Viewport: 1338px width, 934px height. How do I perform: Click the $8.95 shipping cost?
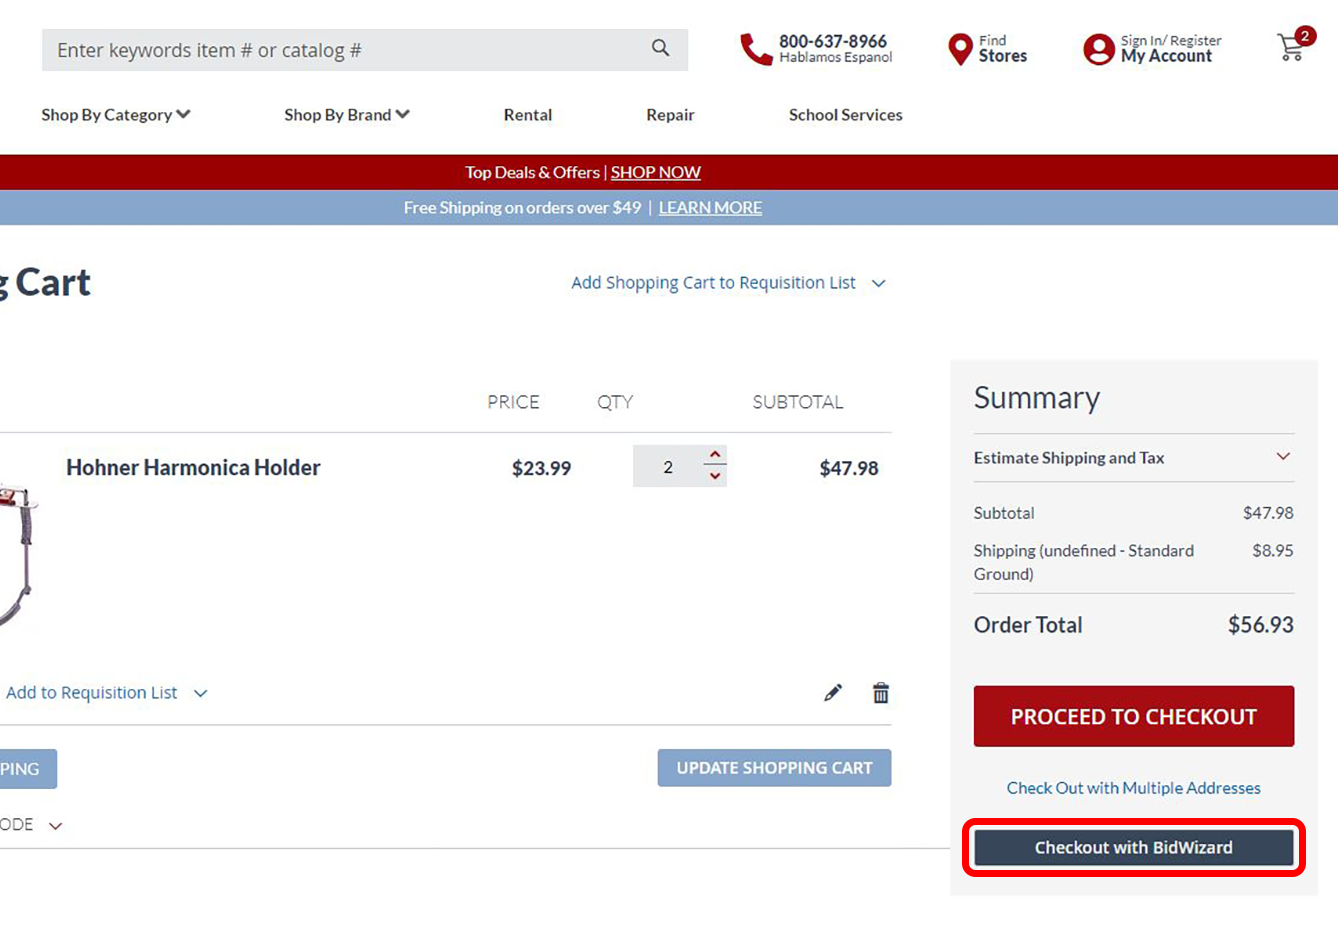[1272, 551]
